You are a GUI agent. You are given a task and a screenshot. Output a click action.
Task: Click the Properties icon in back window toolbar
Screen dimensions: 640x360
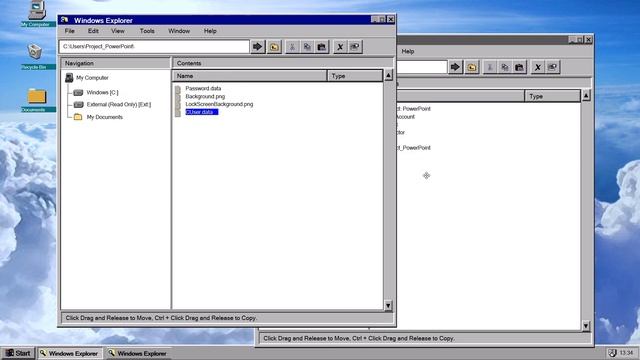pyautogui.click(x=552, y=67)
